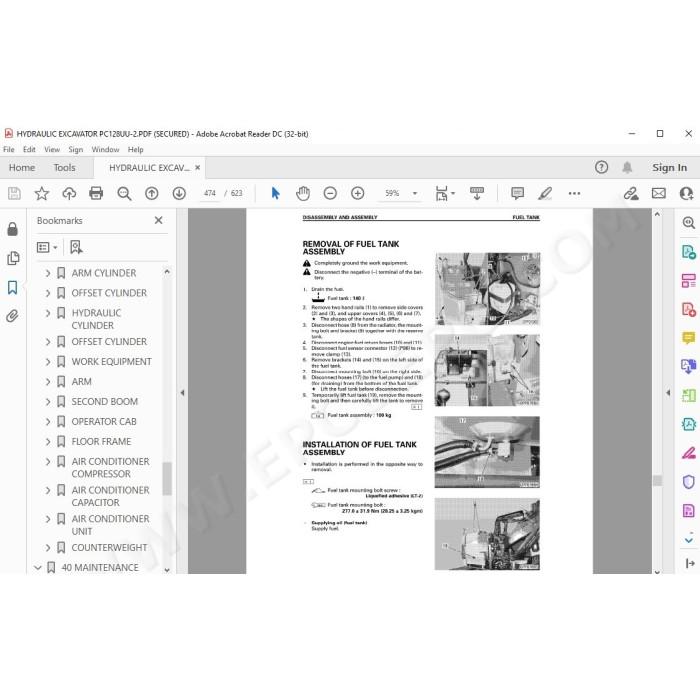Click the Sign In button

coord(669,167)
